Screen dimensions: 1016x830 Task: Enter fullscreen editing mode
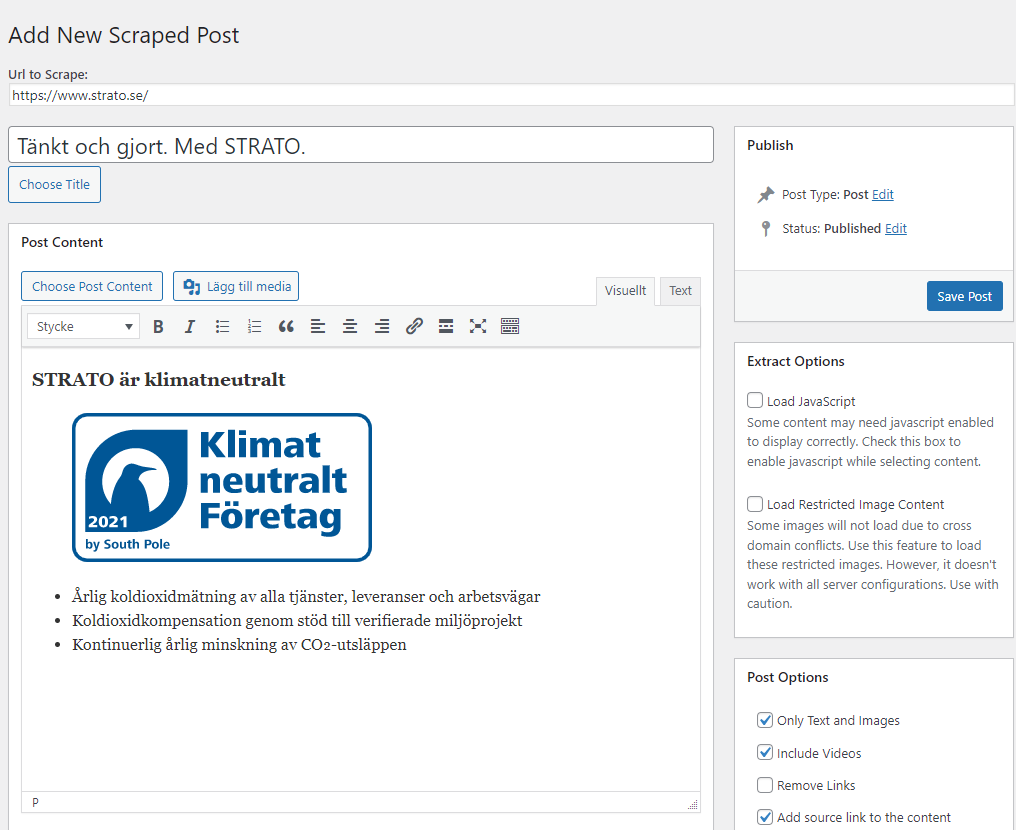coord(478,327)
